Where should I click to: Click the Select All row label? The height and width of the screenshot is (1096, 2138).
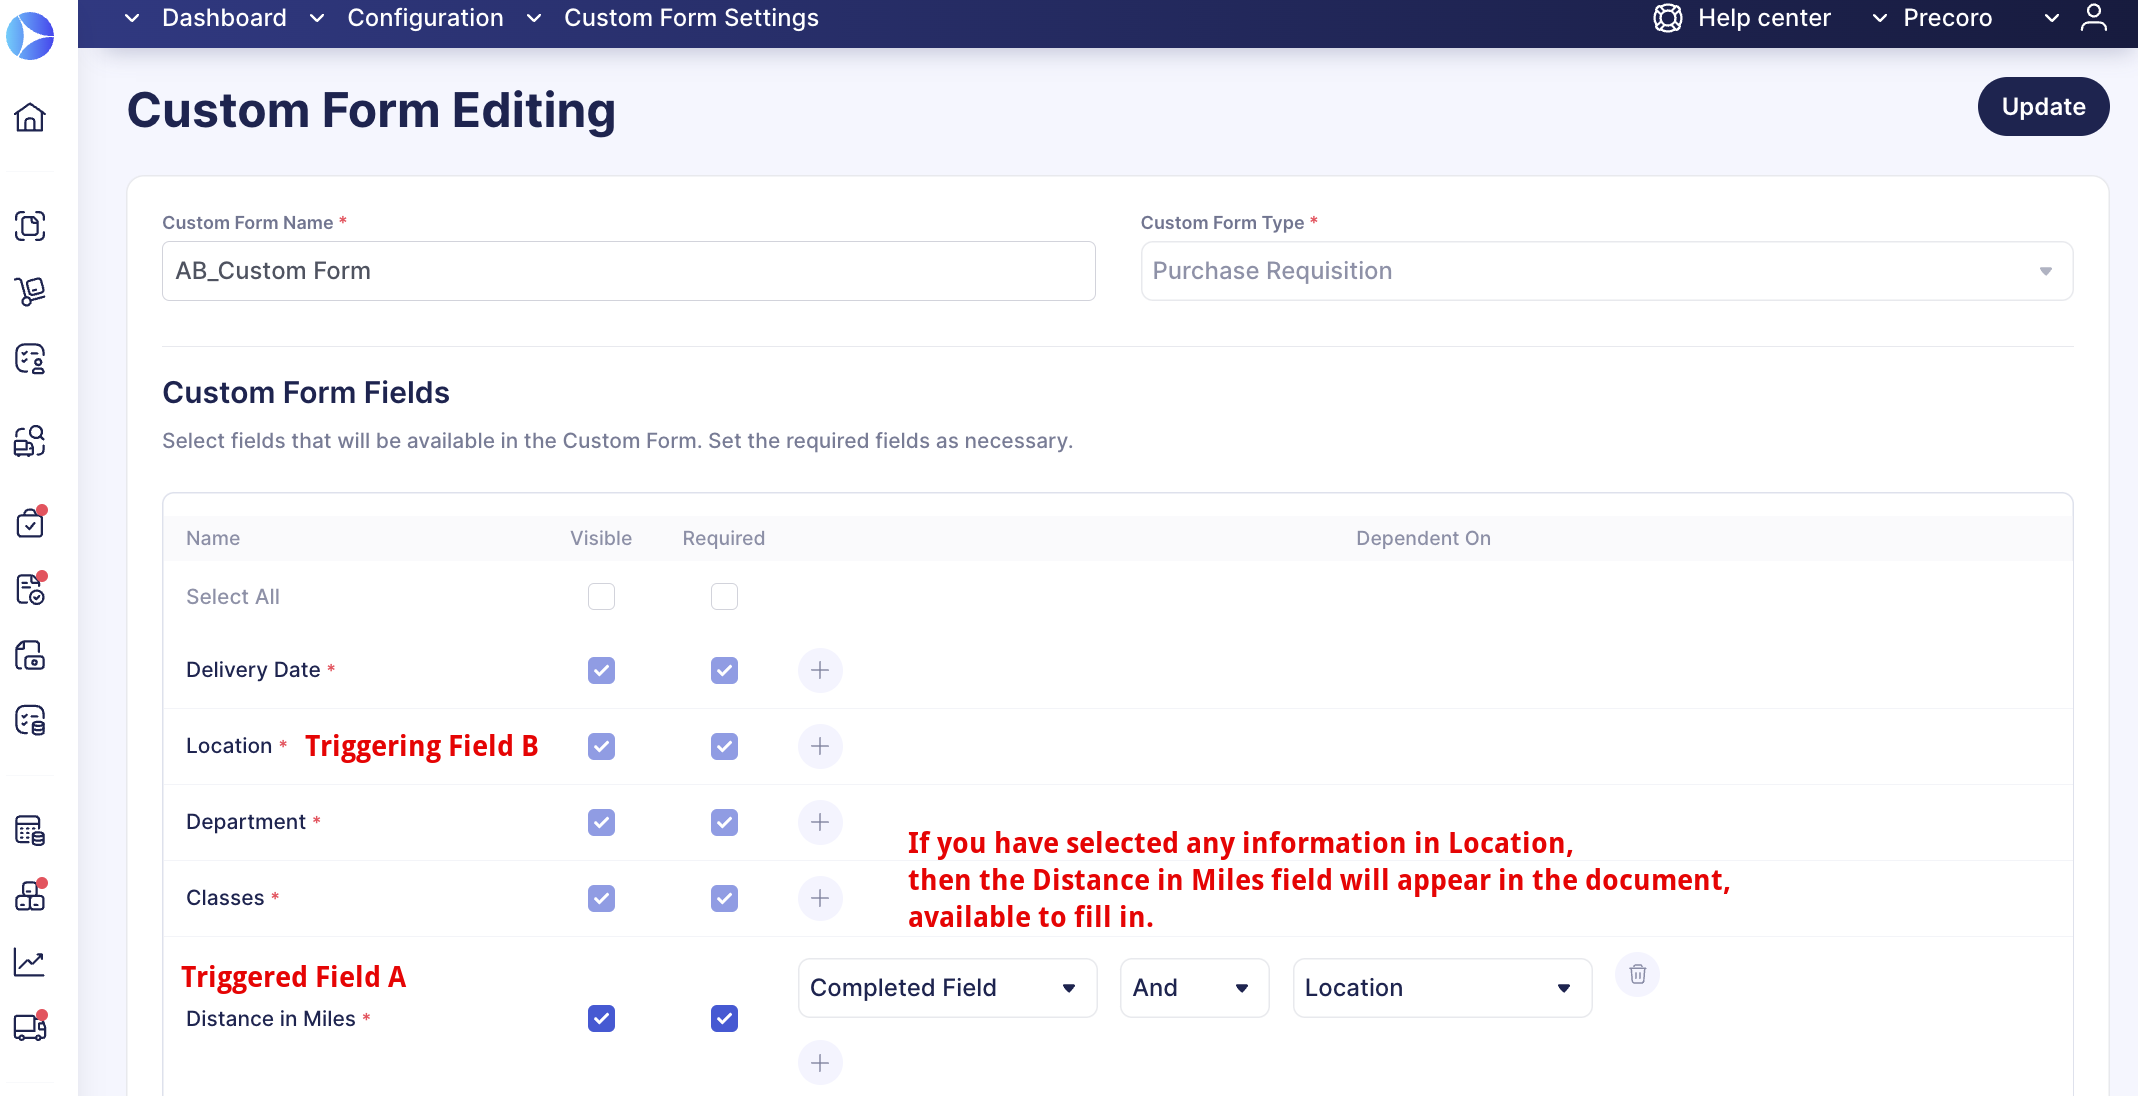click(x=233, y=597)
